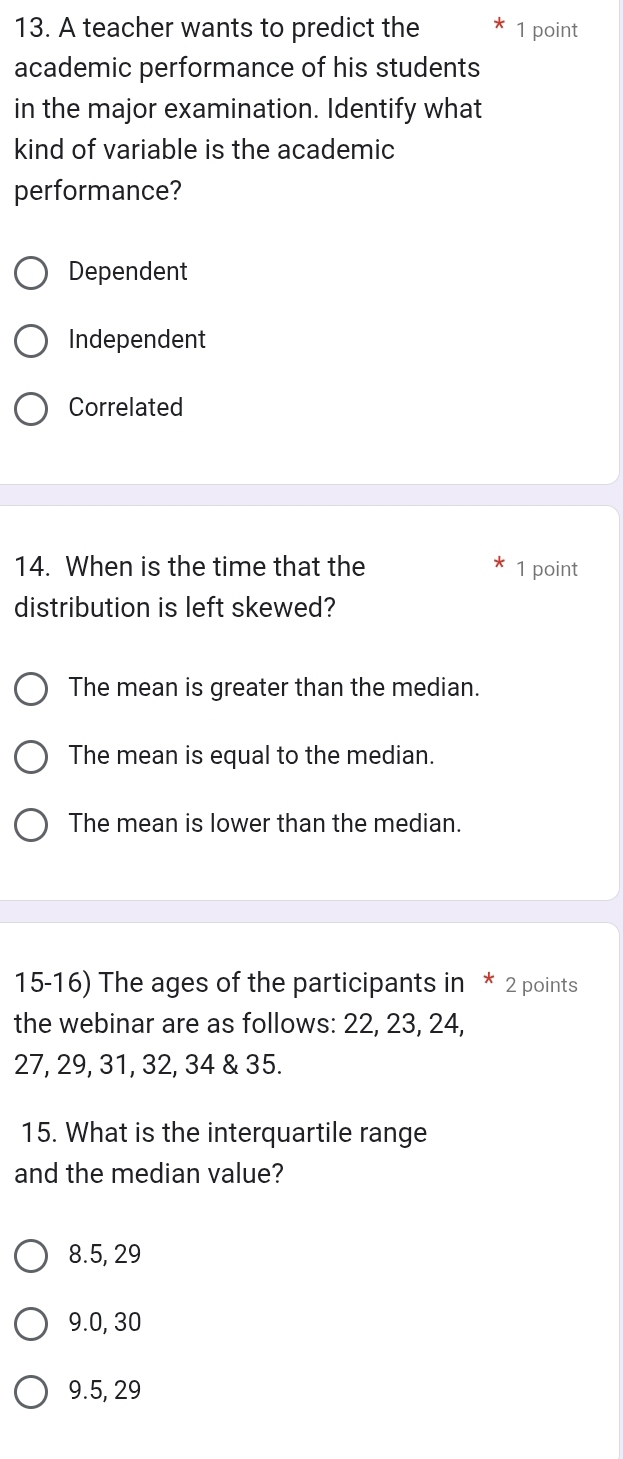Image resolution: width=623 pixels, height=1459 pixels.
Task: Pick the '9.5, 29' answer option
Action: click(31, 1391)
